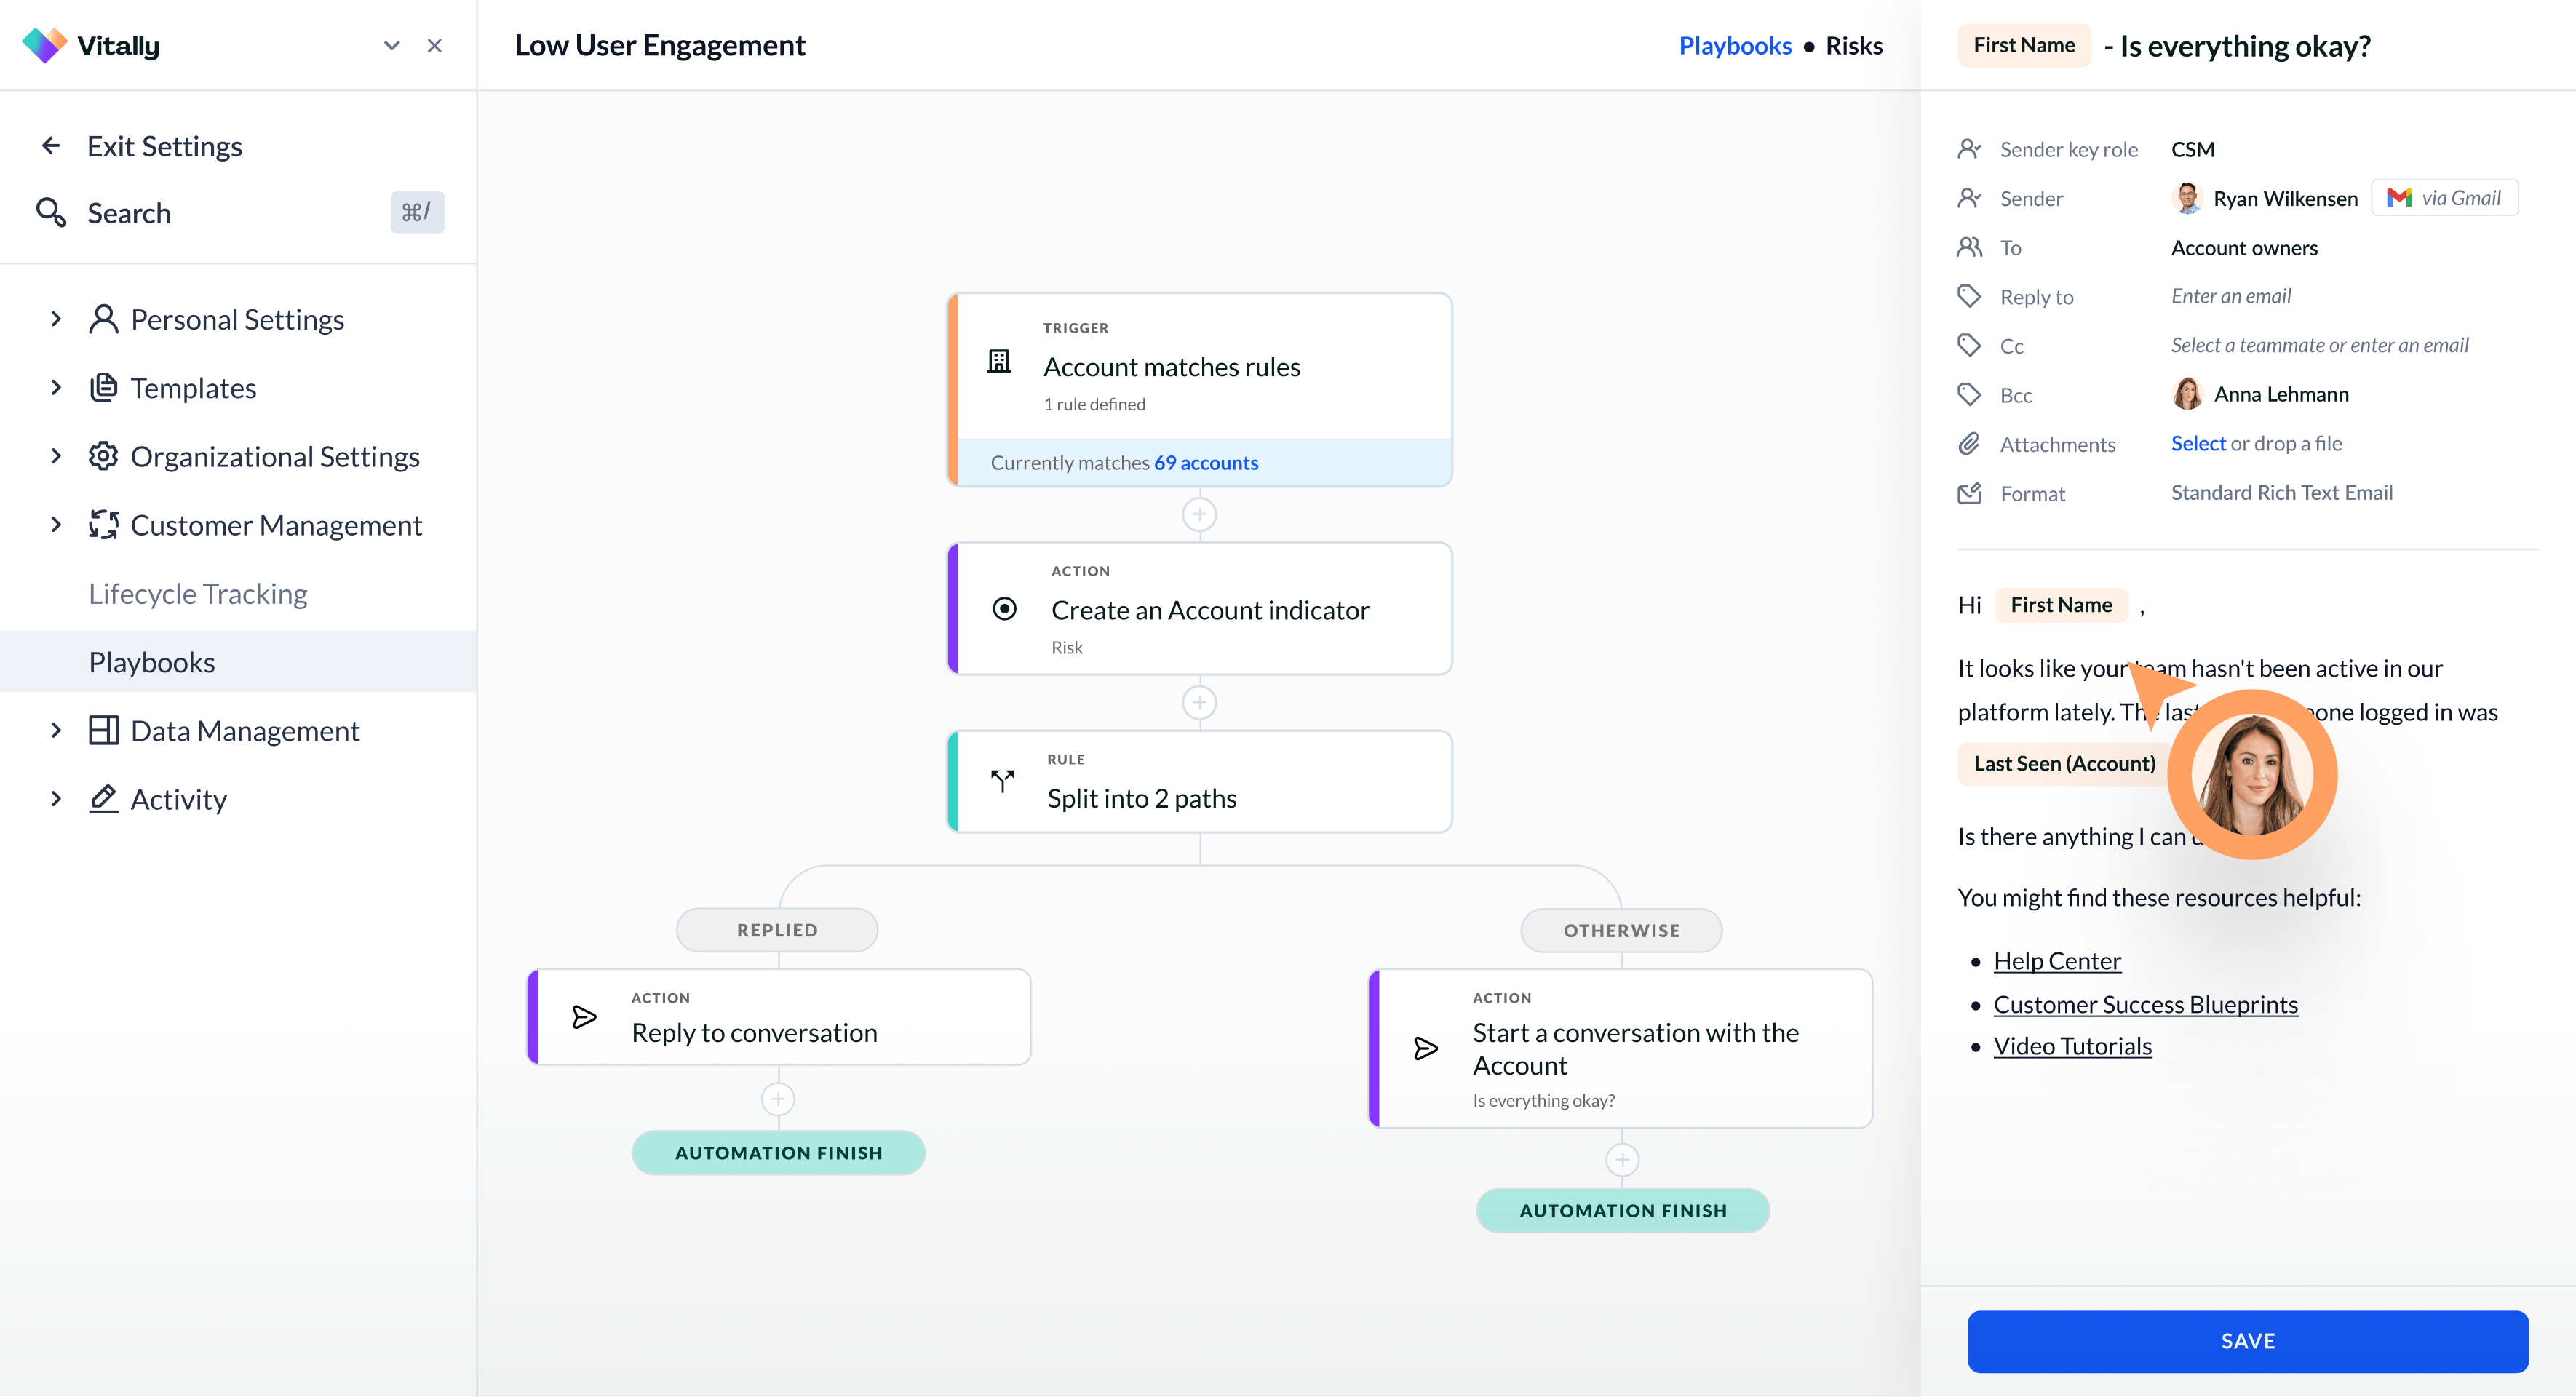Image resolution: width=2576 pixels, height=1397 pixels.
Task: Click the Search magnifier icon
Action: coord(51,212)
